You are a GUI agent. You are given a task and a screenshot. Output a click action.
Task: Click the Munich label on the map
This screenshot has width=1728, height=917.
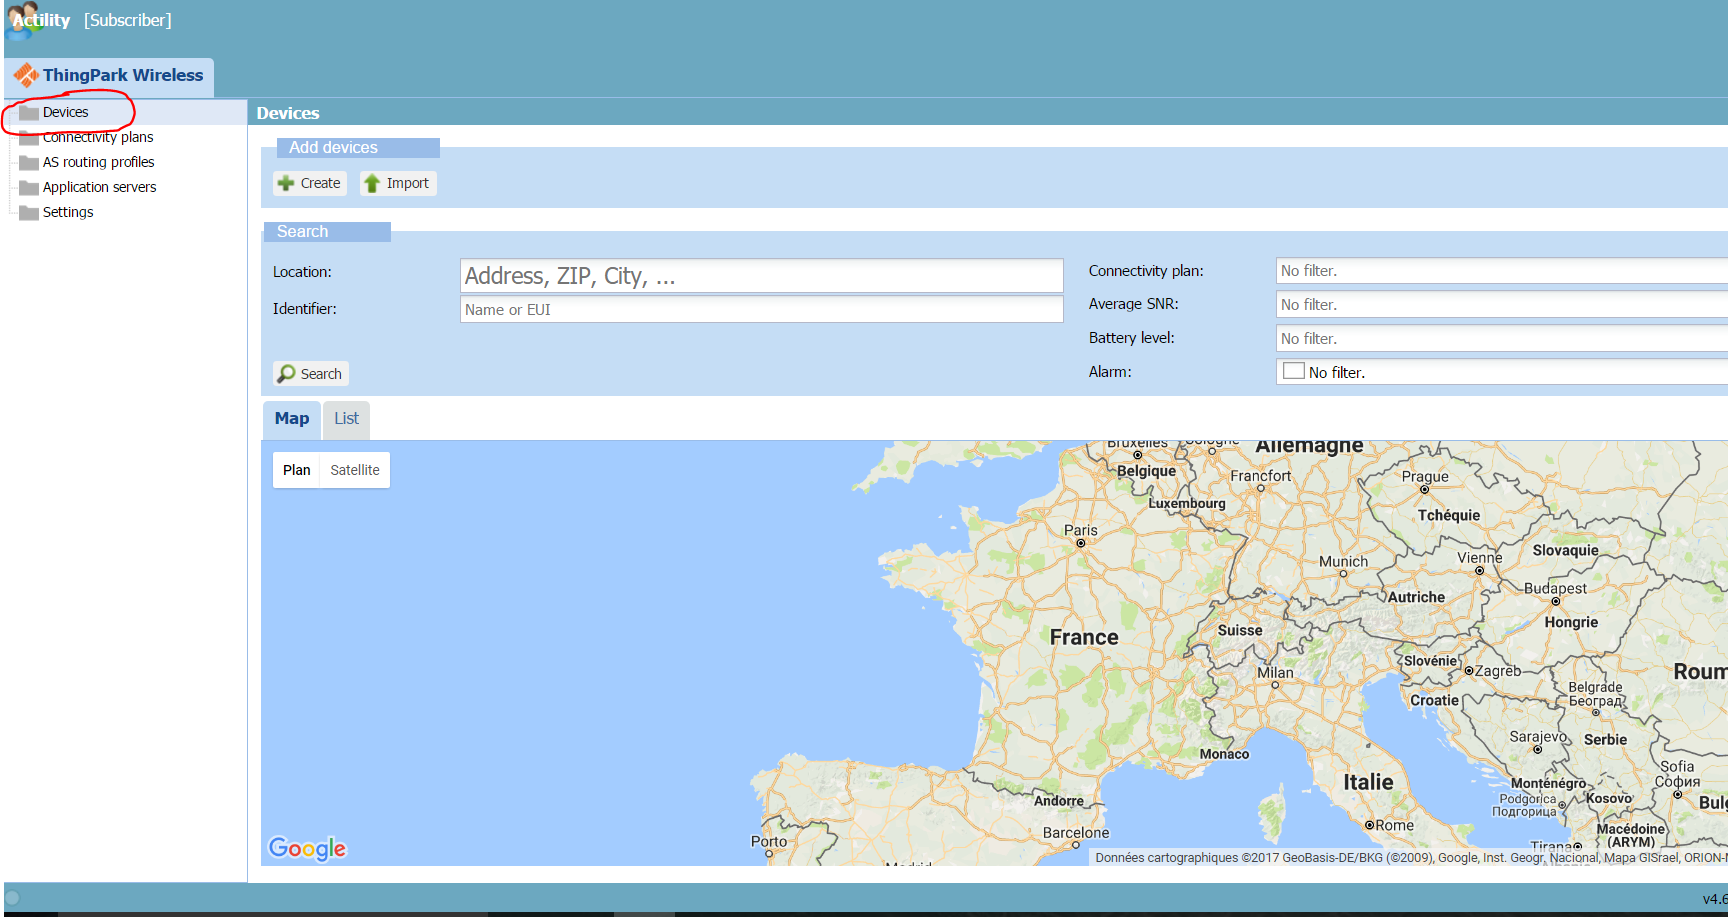coord(1343,562)
